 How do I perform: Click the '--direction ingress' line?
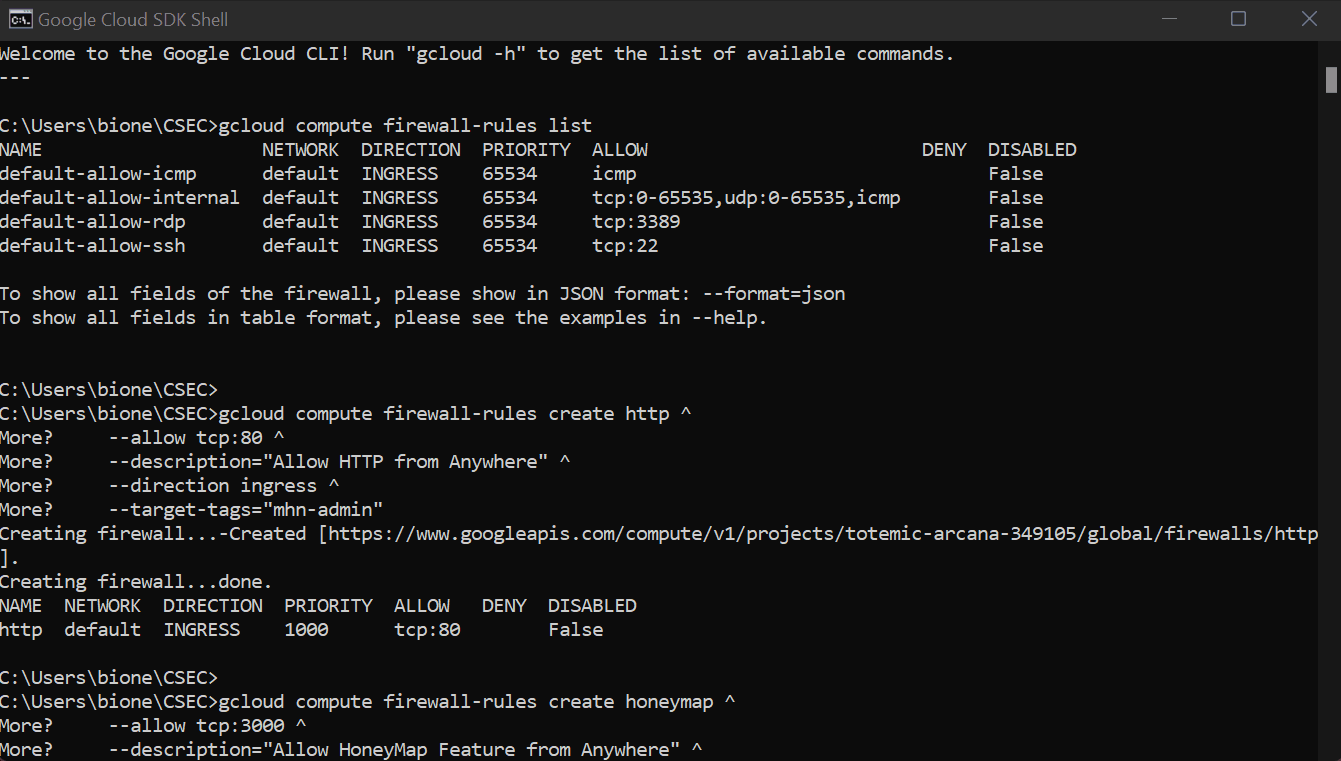coord(224,486)
